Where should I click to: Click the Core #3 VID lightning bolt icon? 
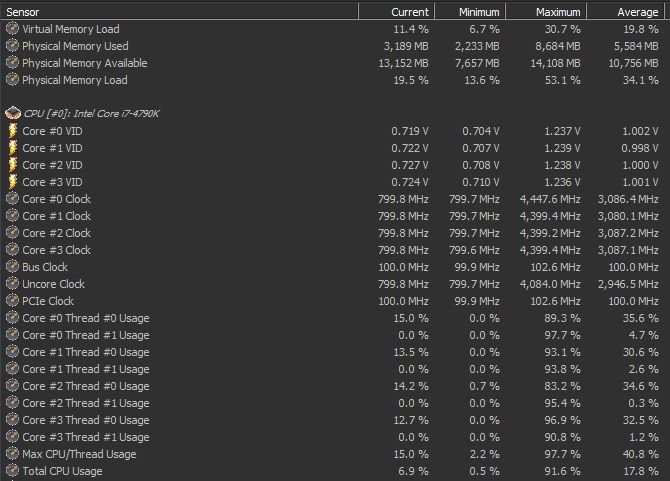click(x=12, y=182)
